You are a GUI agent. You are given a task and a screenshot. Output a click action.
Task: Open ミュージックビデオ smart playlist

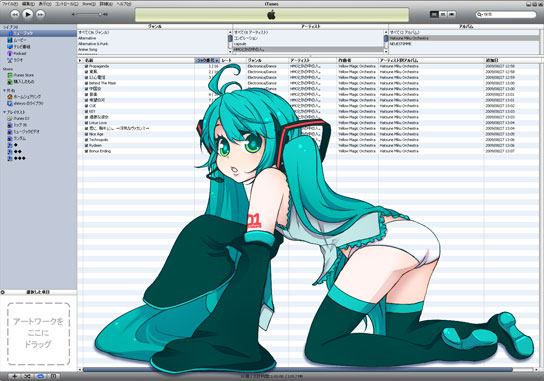point(38,132)
